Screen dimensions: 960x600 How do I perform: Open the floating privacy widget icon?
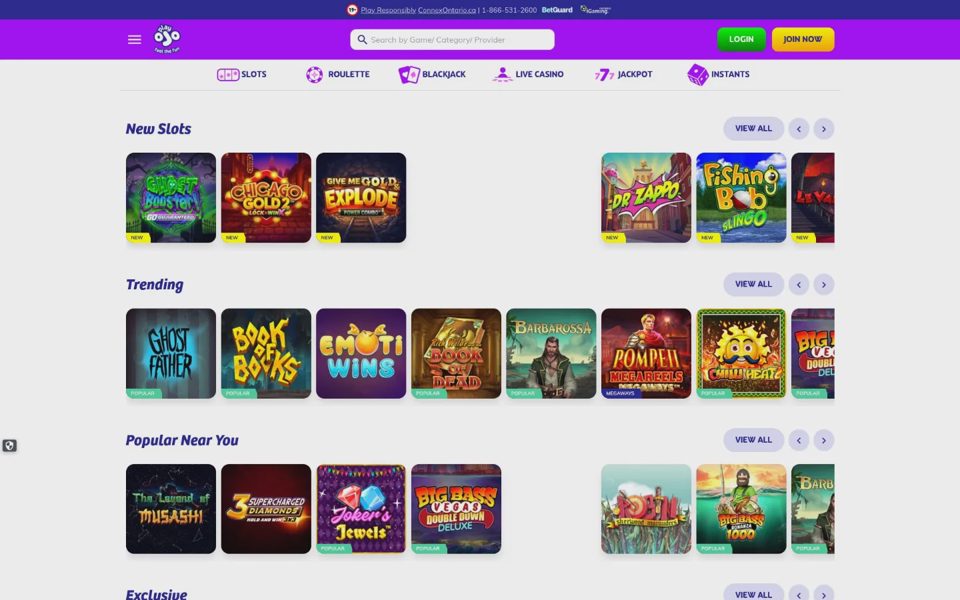click(x=9, y=446)
